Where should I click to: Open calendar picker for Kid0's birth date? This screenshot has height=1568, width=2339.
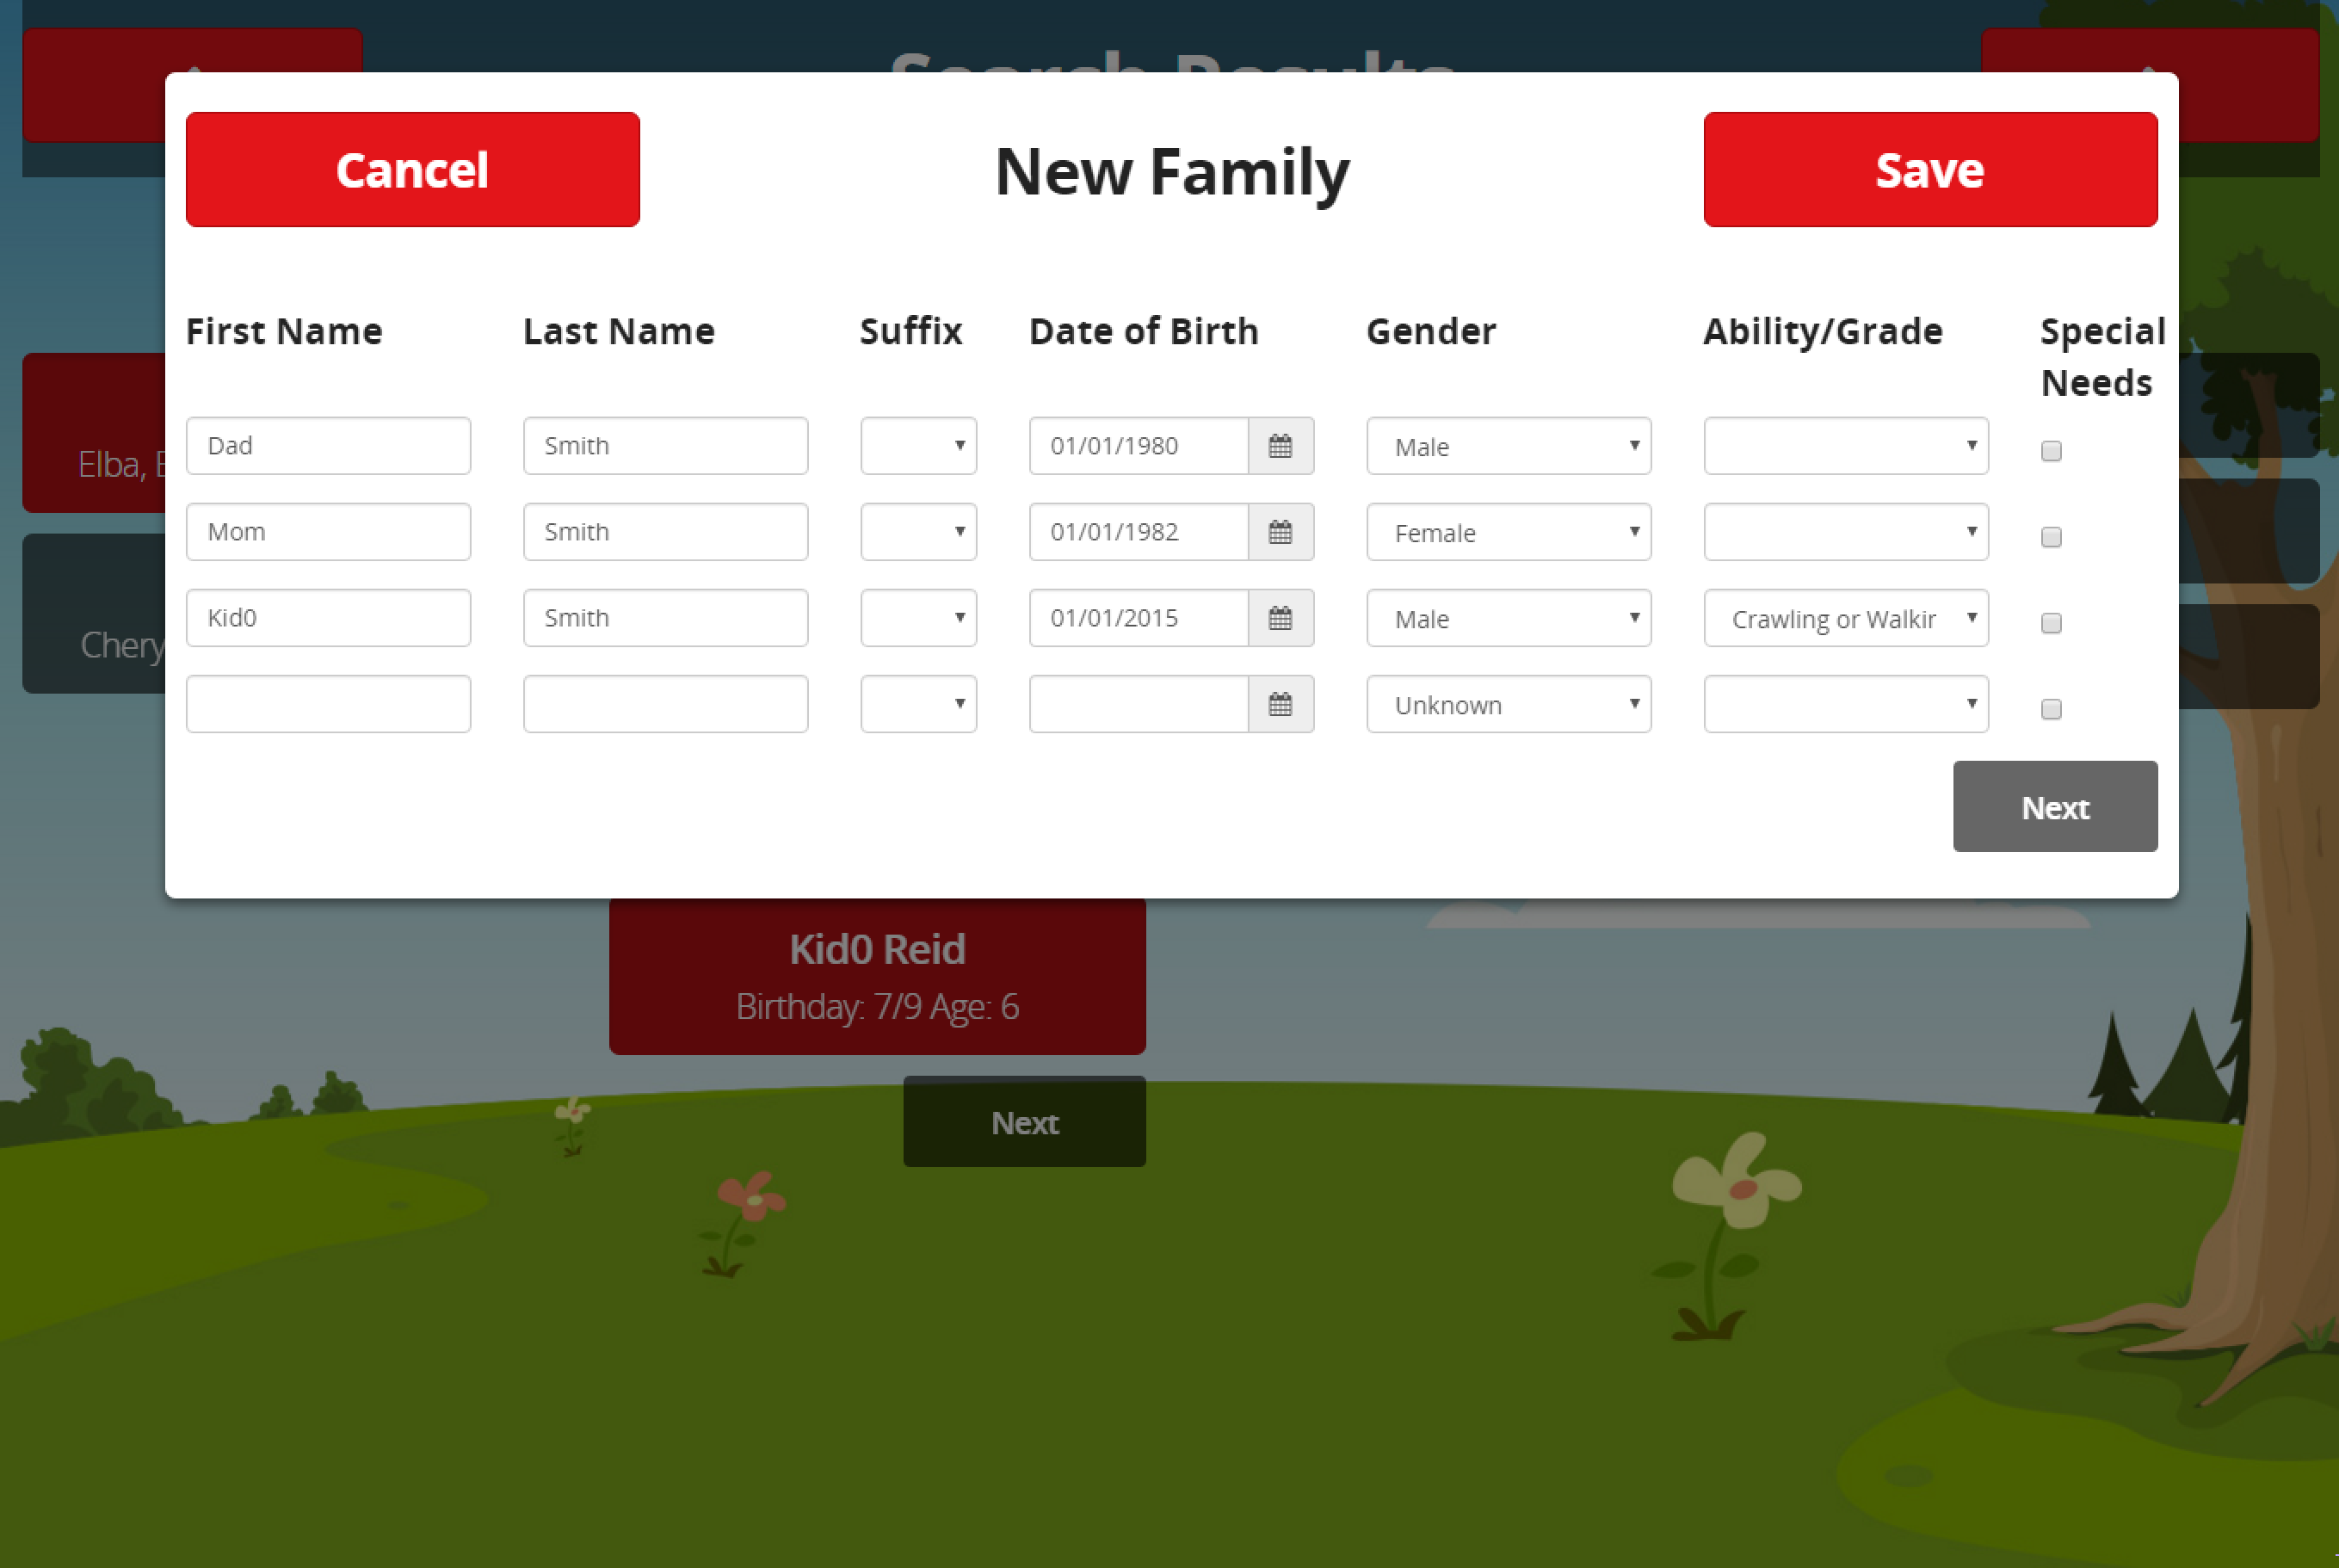point(1280,618)
